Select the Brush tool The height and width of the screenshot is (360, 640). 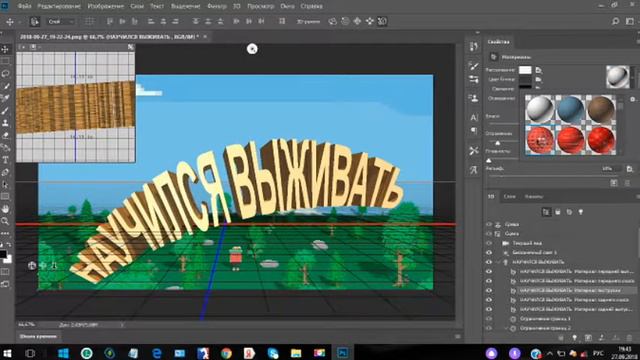pos(5,111)
